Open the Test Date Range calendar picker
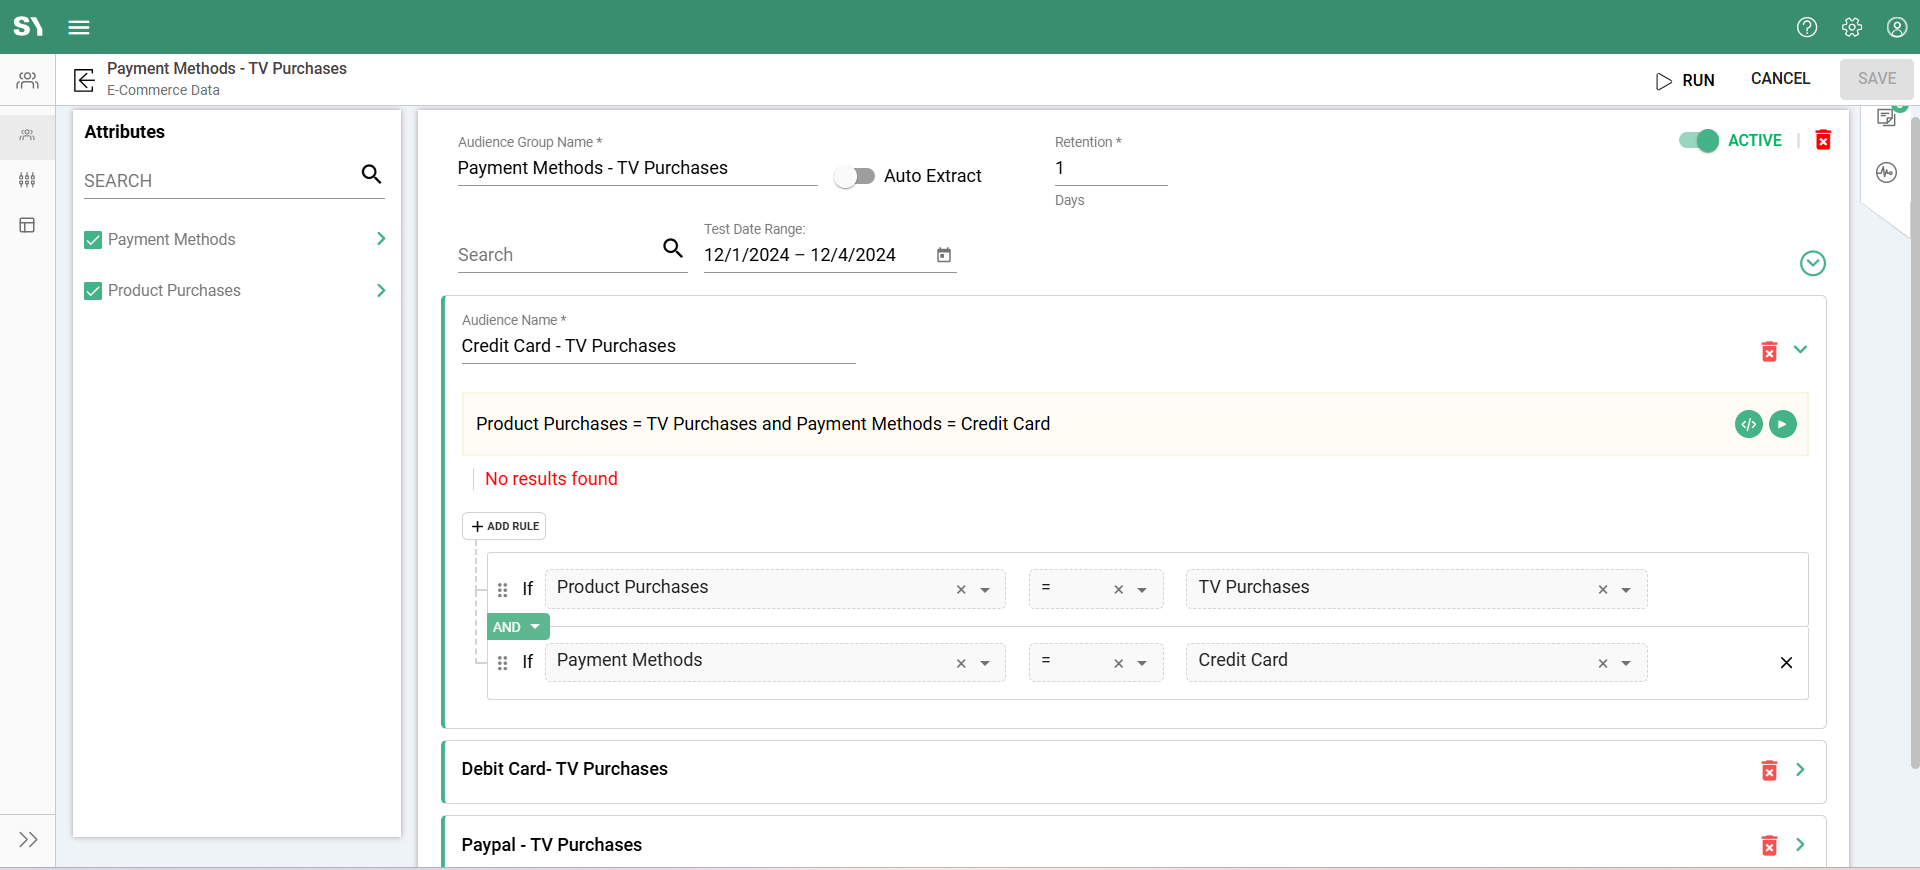This screenshot has width=1920, height=870. click(x=943, y=255)
